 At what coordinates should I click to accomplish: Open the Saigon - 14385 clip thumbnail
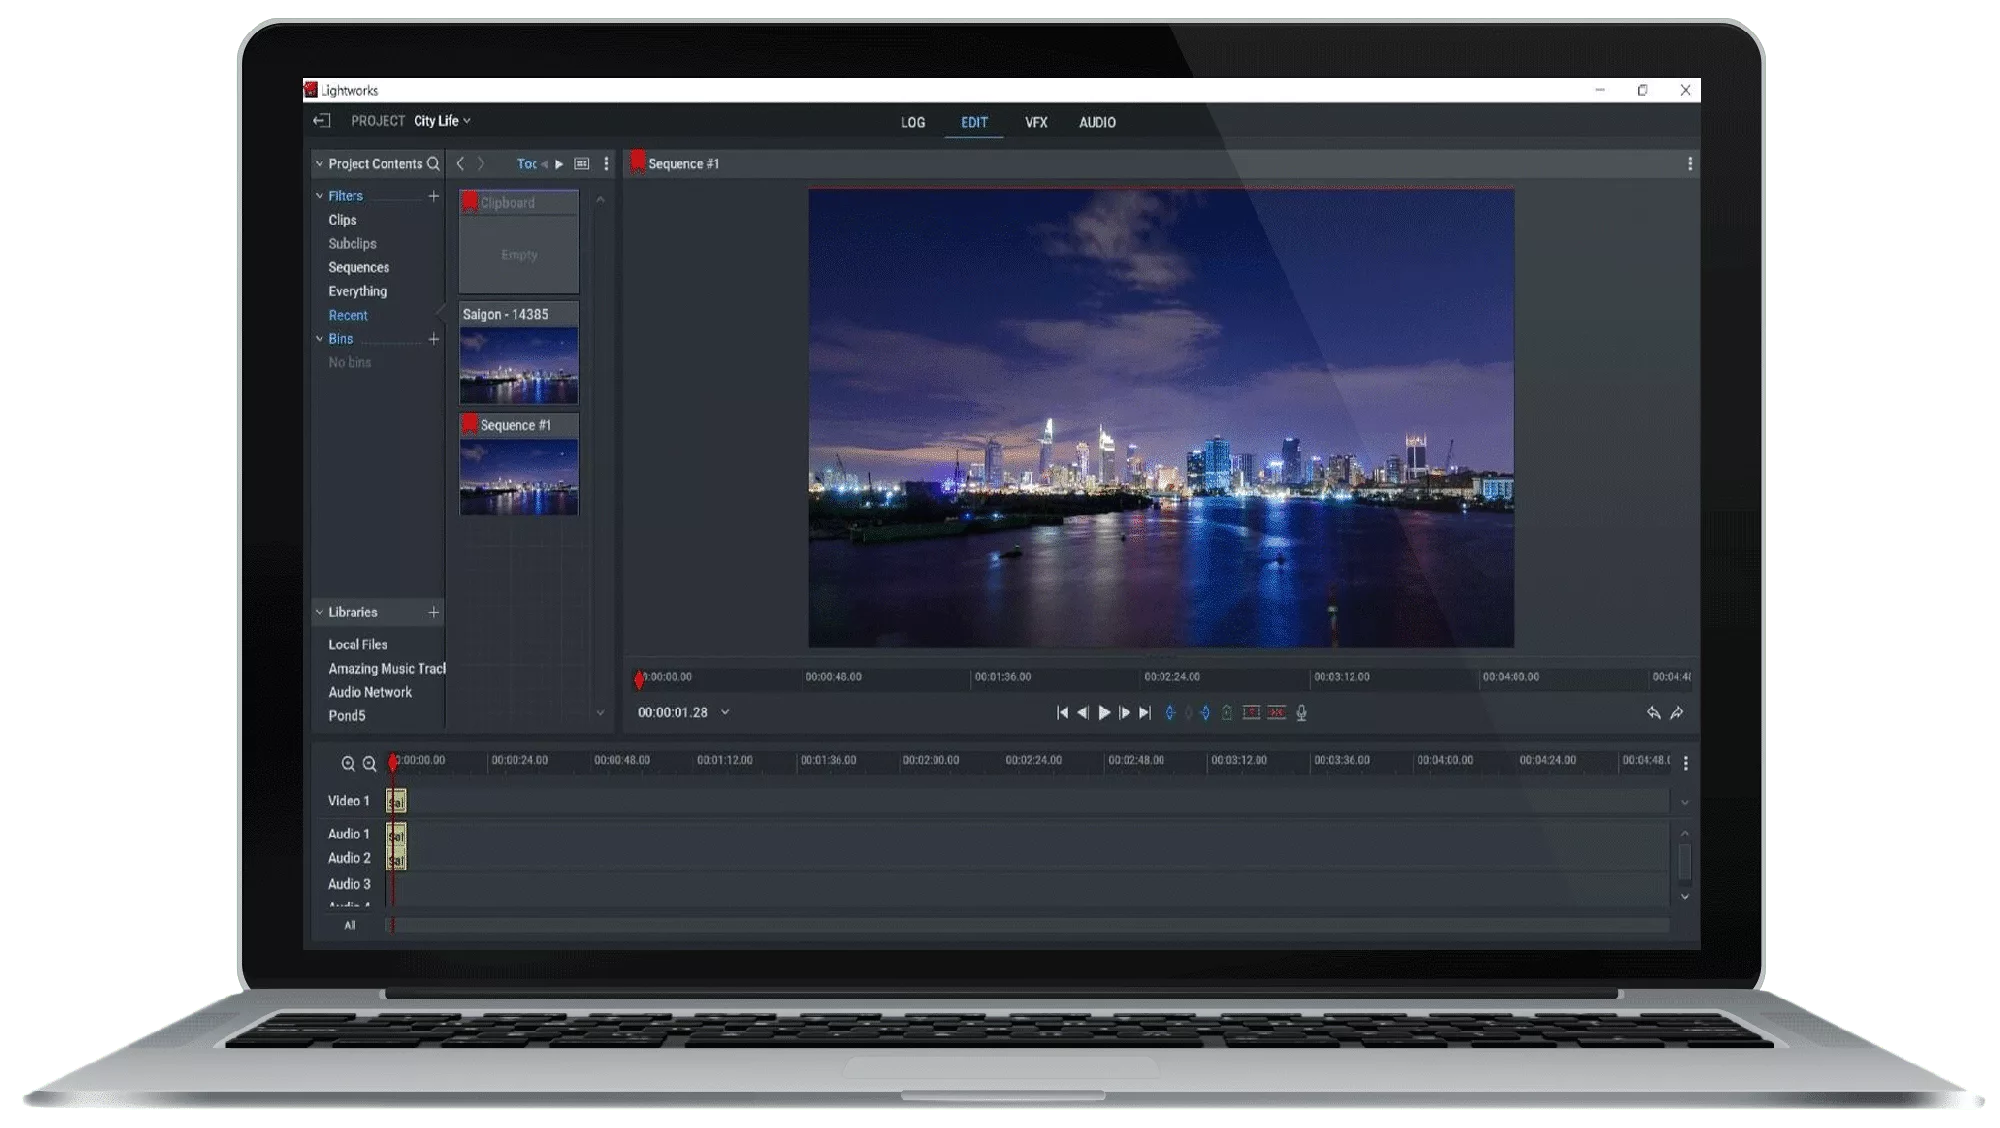(x=518, y=364)
